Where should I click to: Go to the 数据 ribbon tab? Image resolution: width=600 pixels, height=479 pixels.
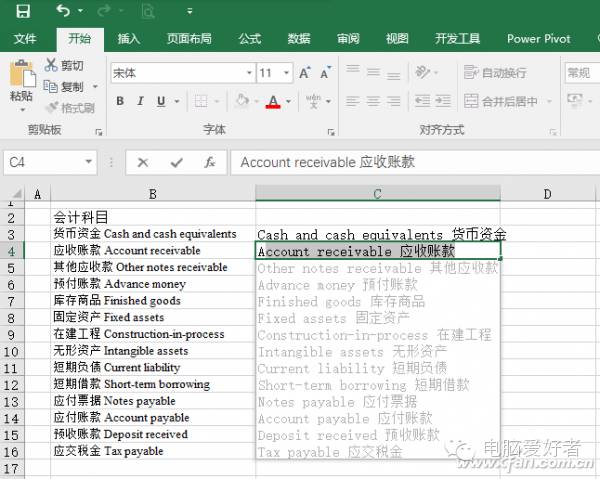[x=299, y=39]
